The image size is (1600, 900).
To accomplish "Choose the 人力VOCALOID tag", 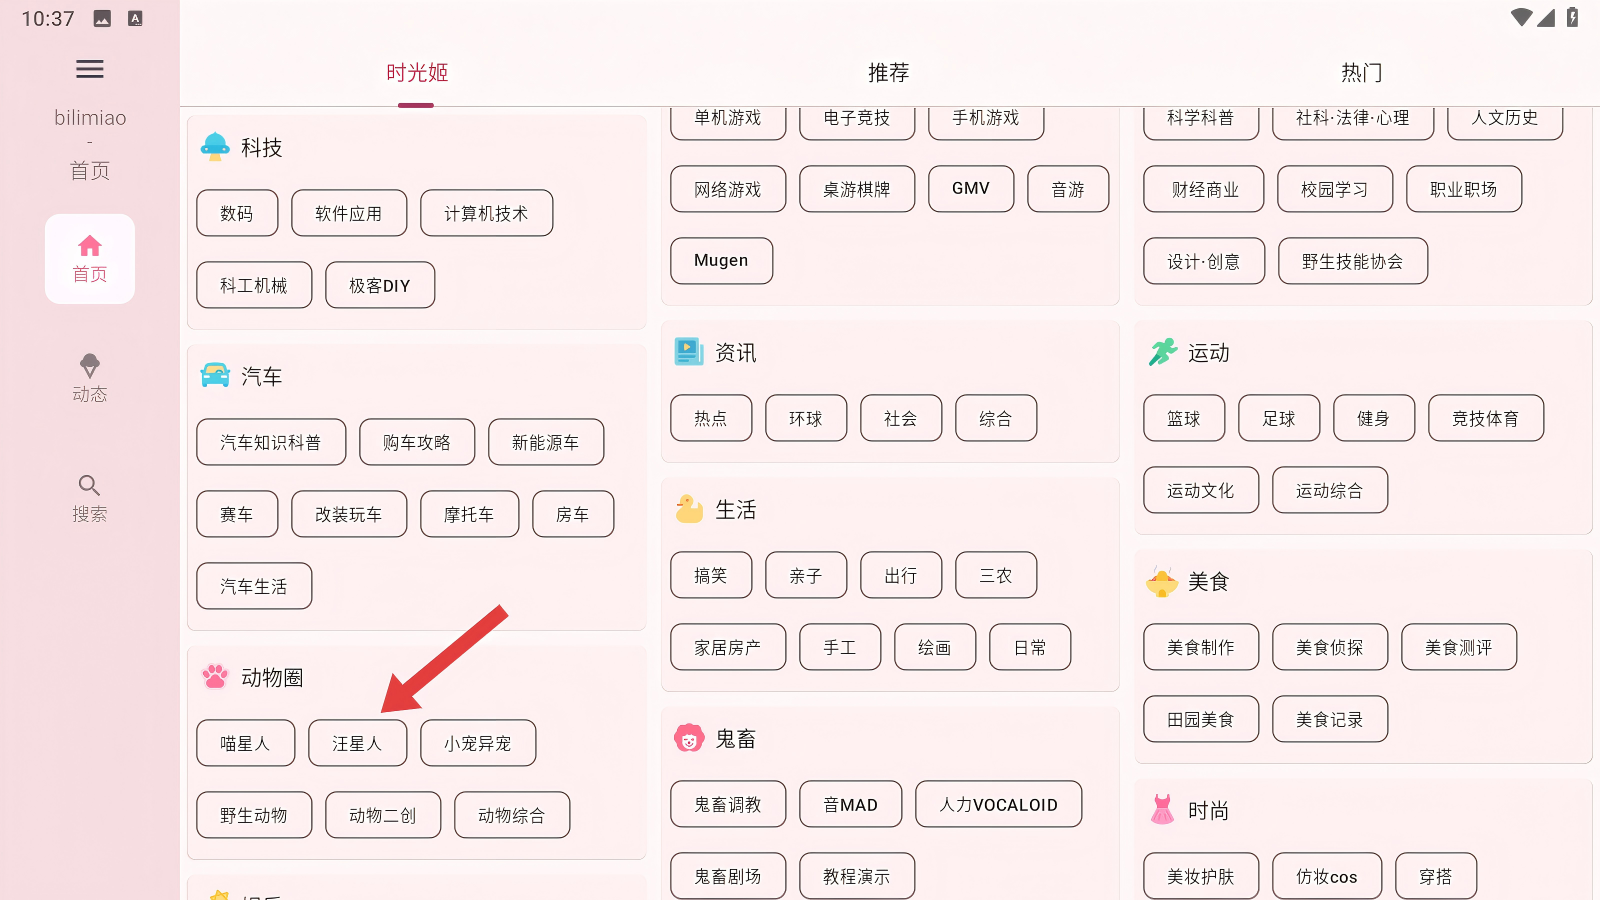I will point(998,804).
